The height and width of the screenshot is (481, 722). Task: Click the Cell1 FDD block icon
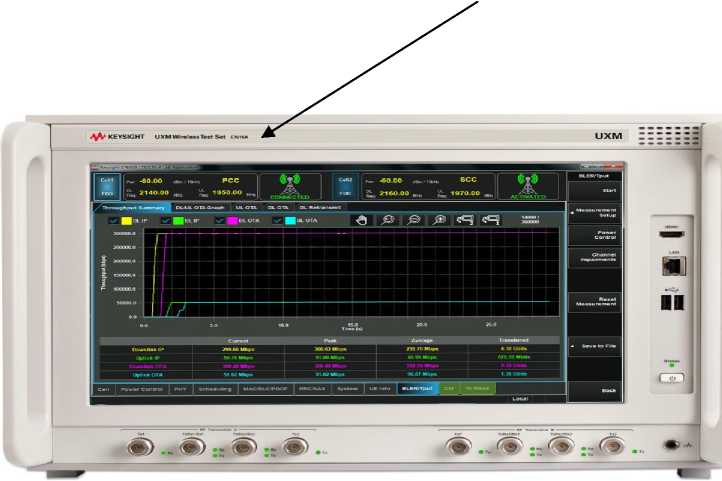[106, 186]
